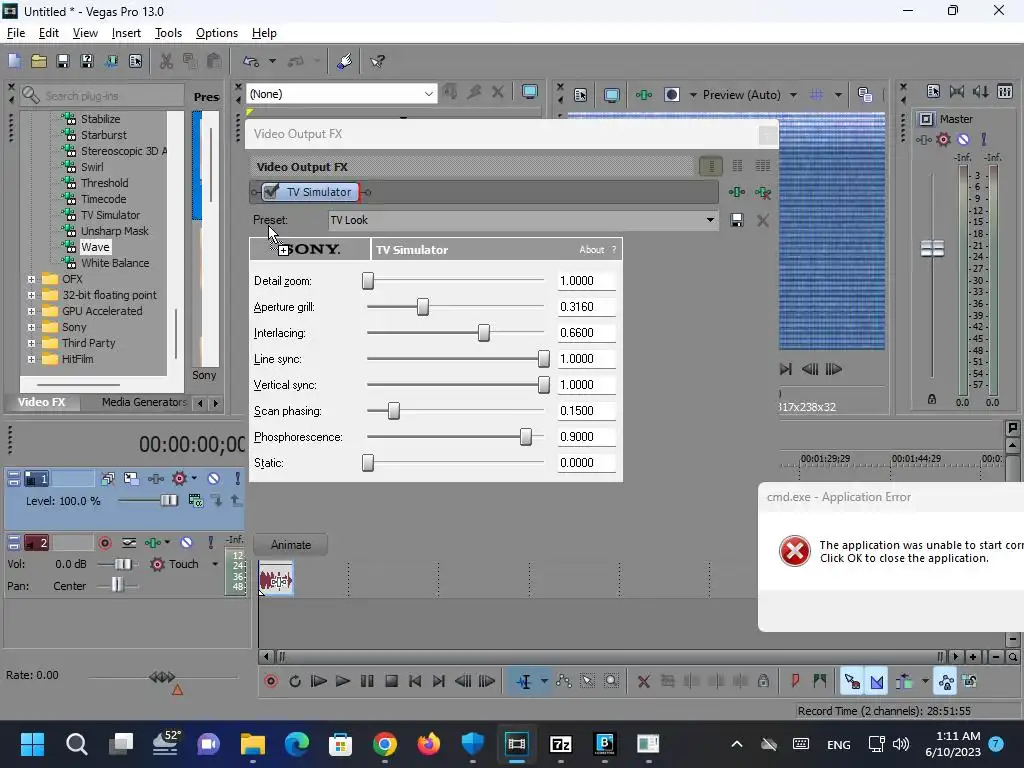Click the Cut scissors icon in toolbar
Viewport: 1024px width, 768px height.
tap(167, 61)
